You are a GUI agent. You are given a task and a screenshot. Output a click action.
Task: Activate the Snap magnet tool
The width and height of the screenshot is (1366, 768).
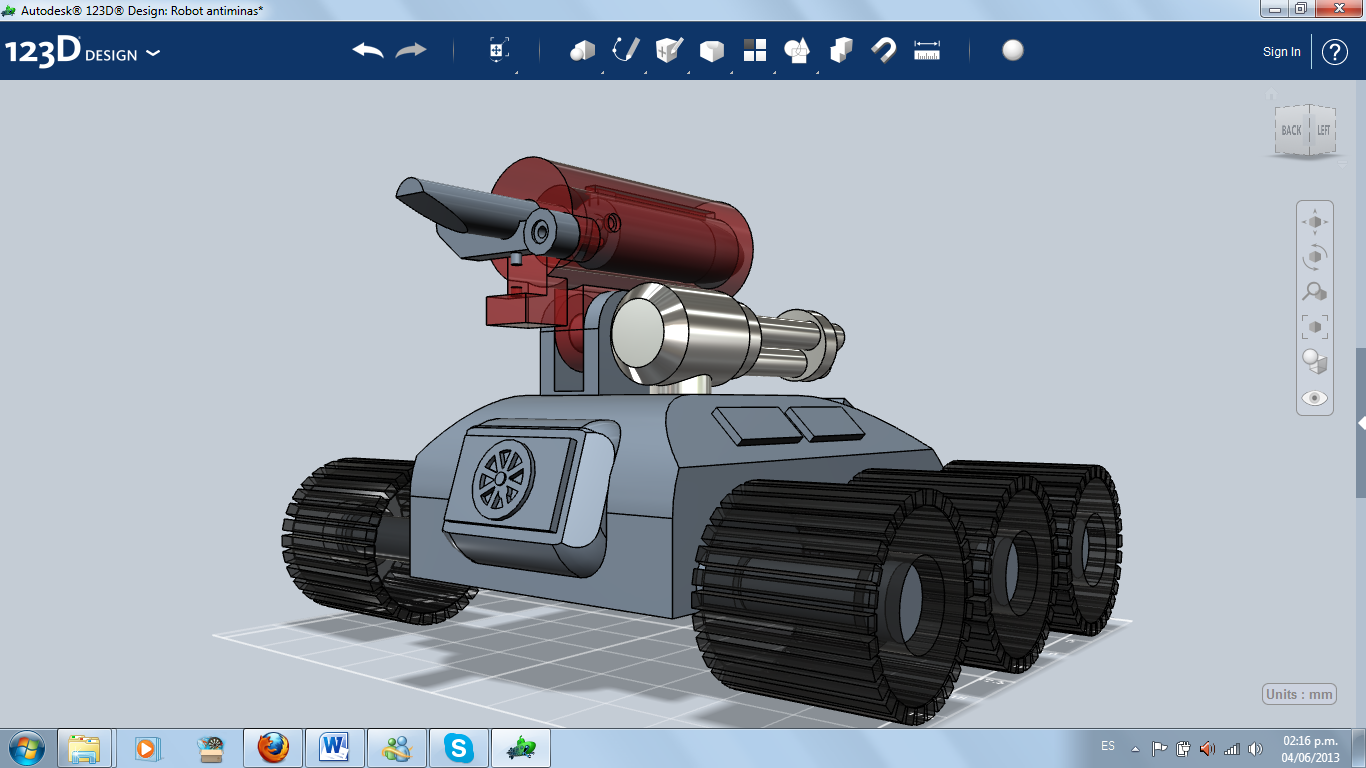[x=884, y=50]
